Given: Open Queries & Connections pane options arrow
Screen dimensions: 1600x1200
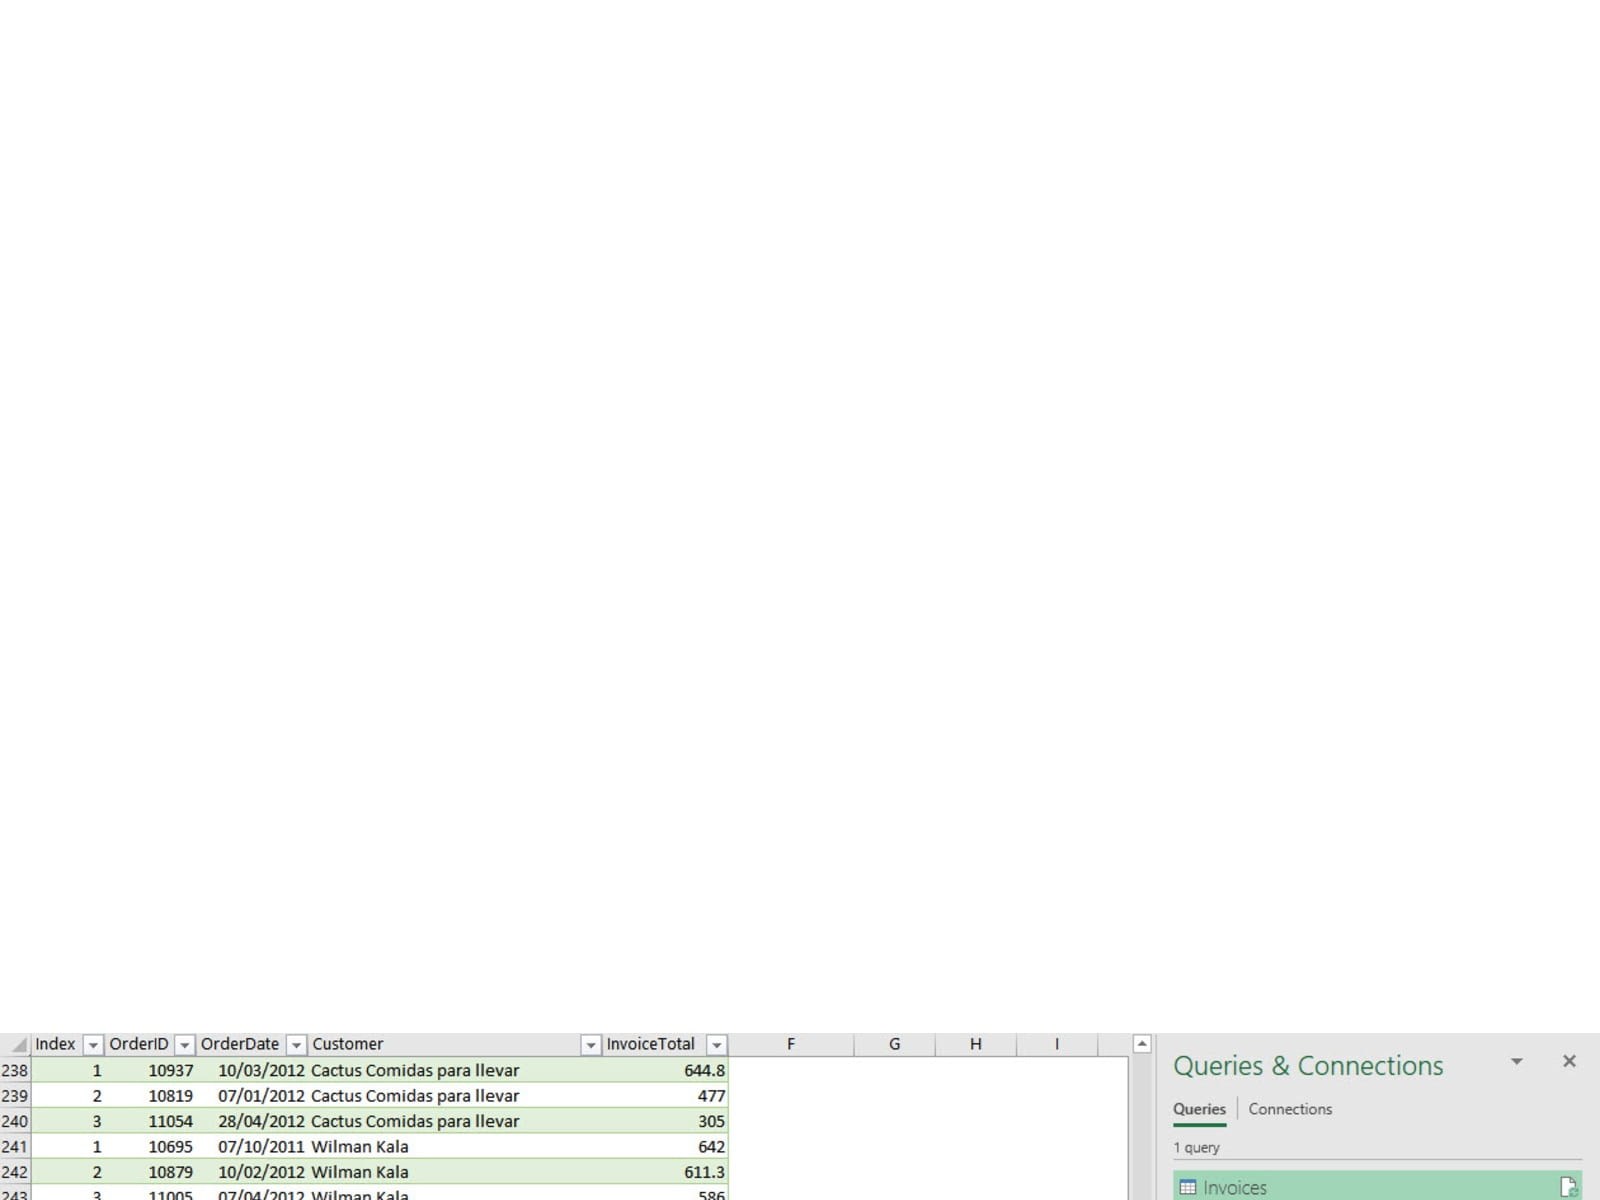Looking at the screenshot, I should pos(1516,1061).
